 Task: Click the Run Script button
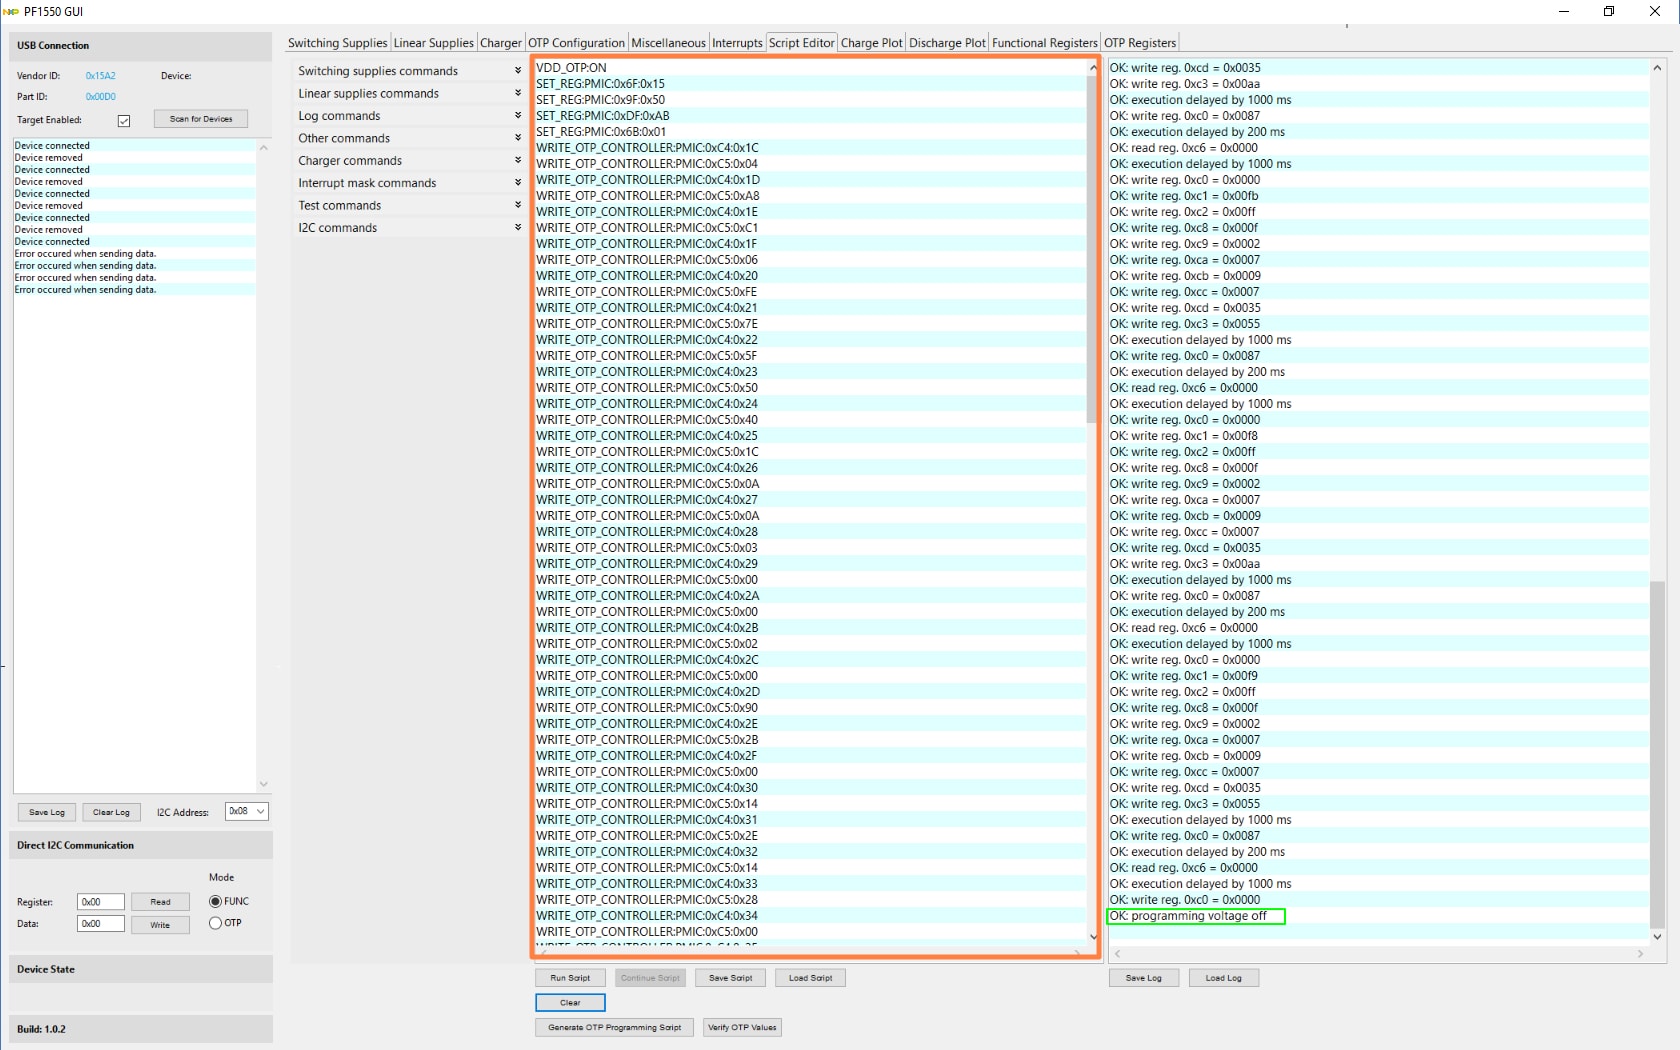(570, 978)
